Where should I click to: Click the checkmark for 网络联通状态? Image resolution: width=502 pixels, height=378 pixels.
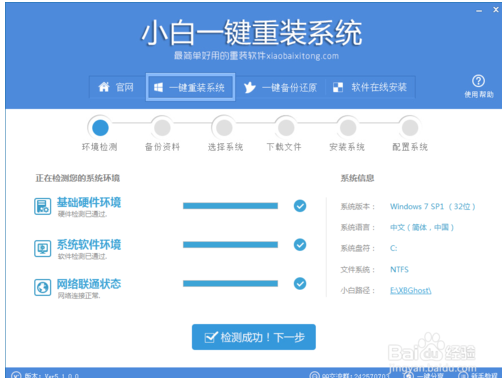coord(300,284)
